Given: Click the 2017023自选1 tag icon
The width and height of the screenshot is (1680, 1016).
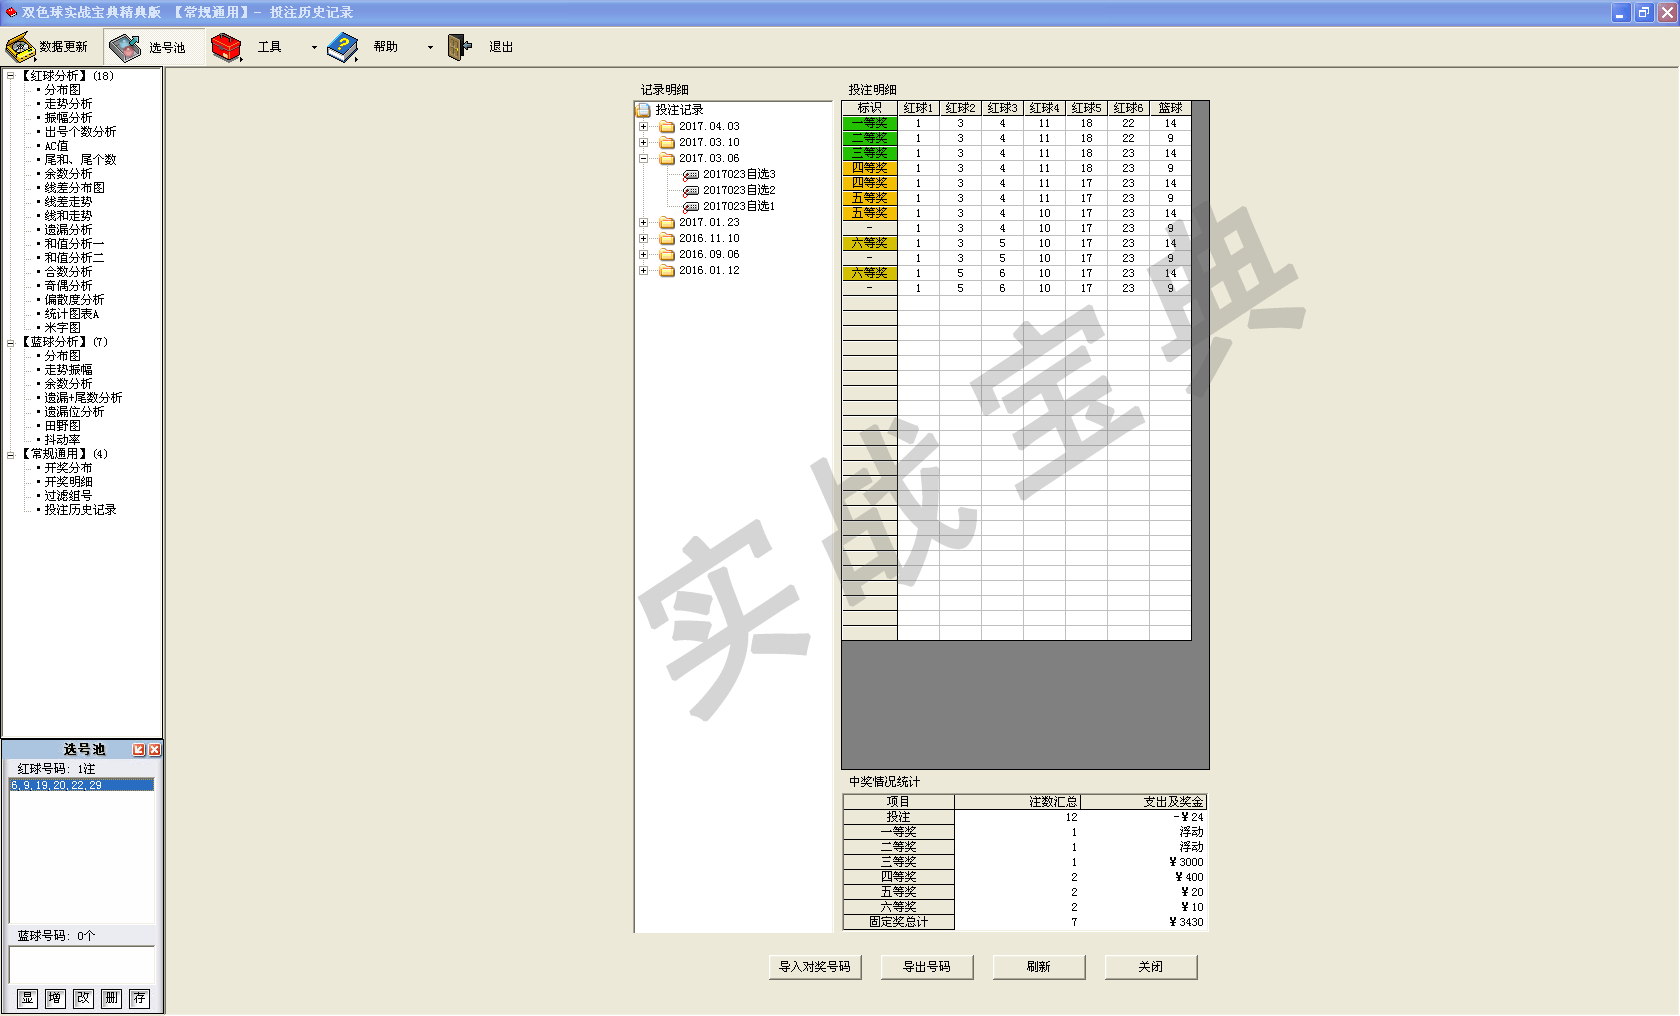Looking at the screenshot, I should pyautogui.click(x=691, y=207).
